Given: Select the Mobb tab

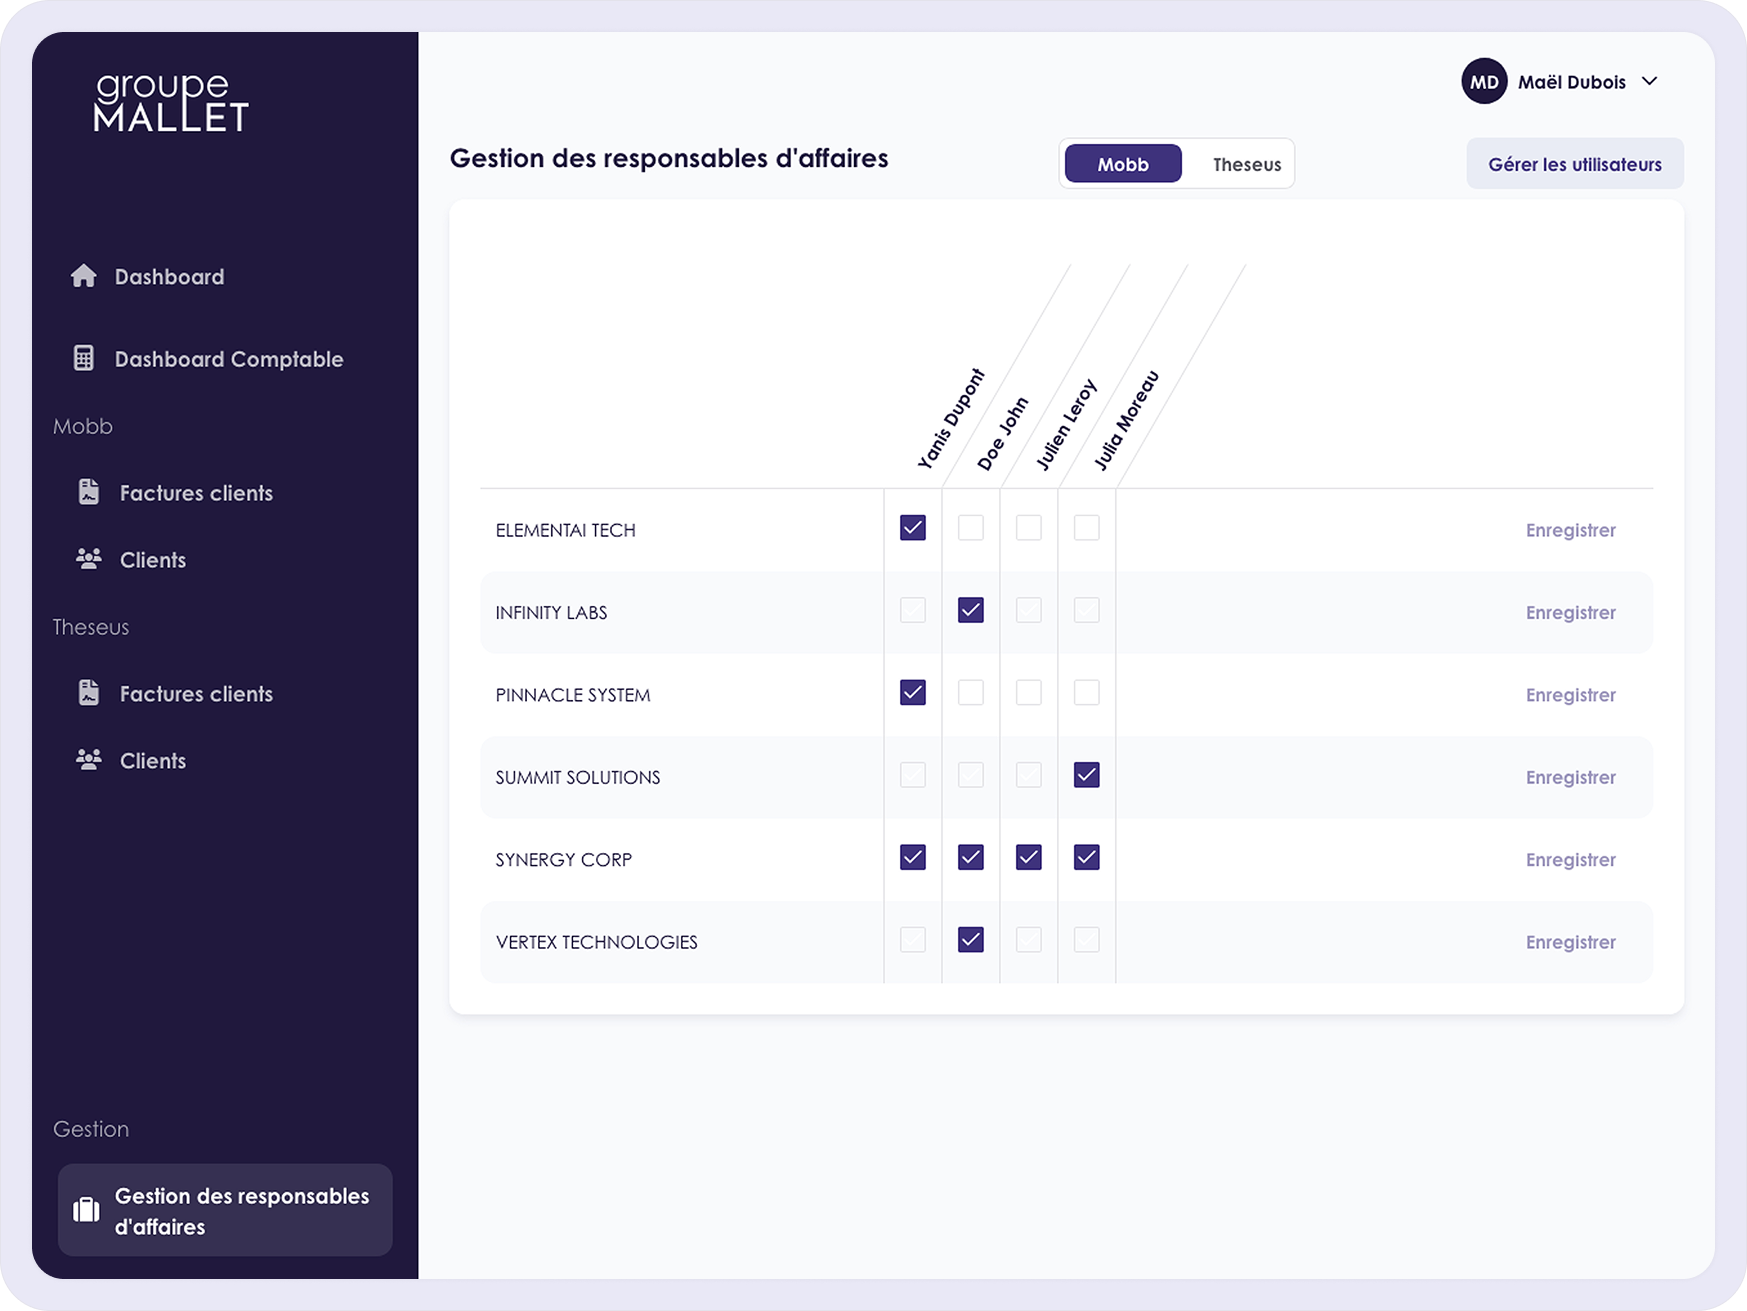Looking at the screenshot, I should coord(1122,165).
